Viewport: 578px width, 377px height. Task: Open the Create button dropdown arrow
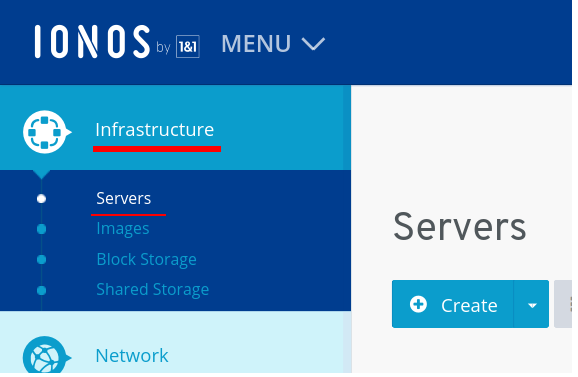click(532, 304)
